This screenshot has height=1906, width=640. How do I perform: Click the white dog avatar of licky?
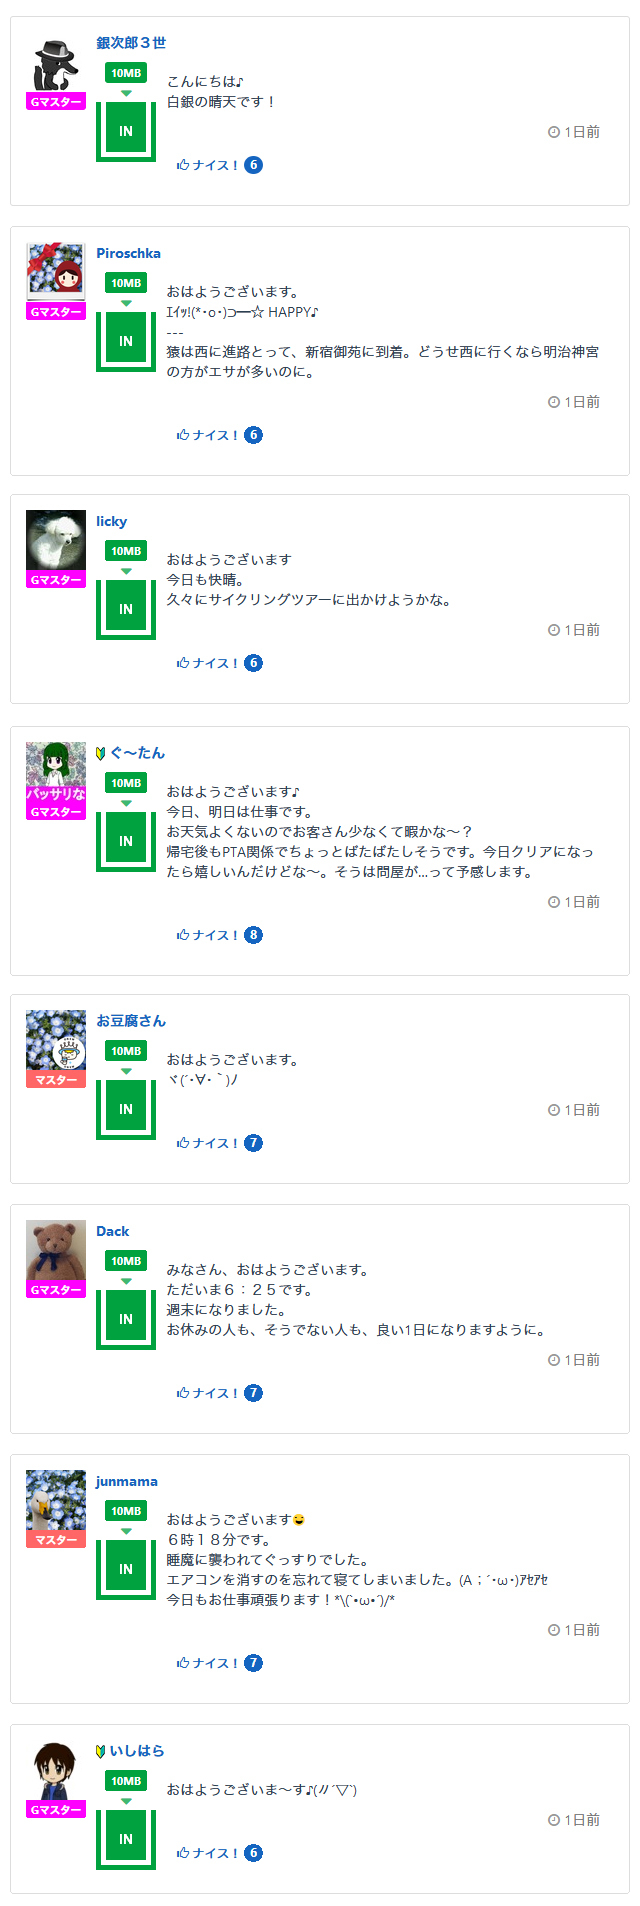(x=56, y=540)
